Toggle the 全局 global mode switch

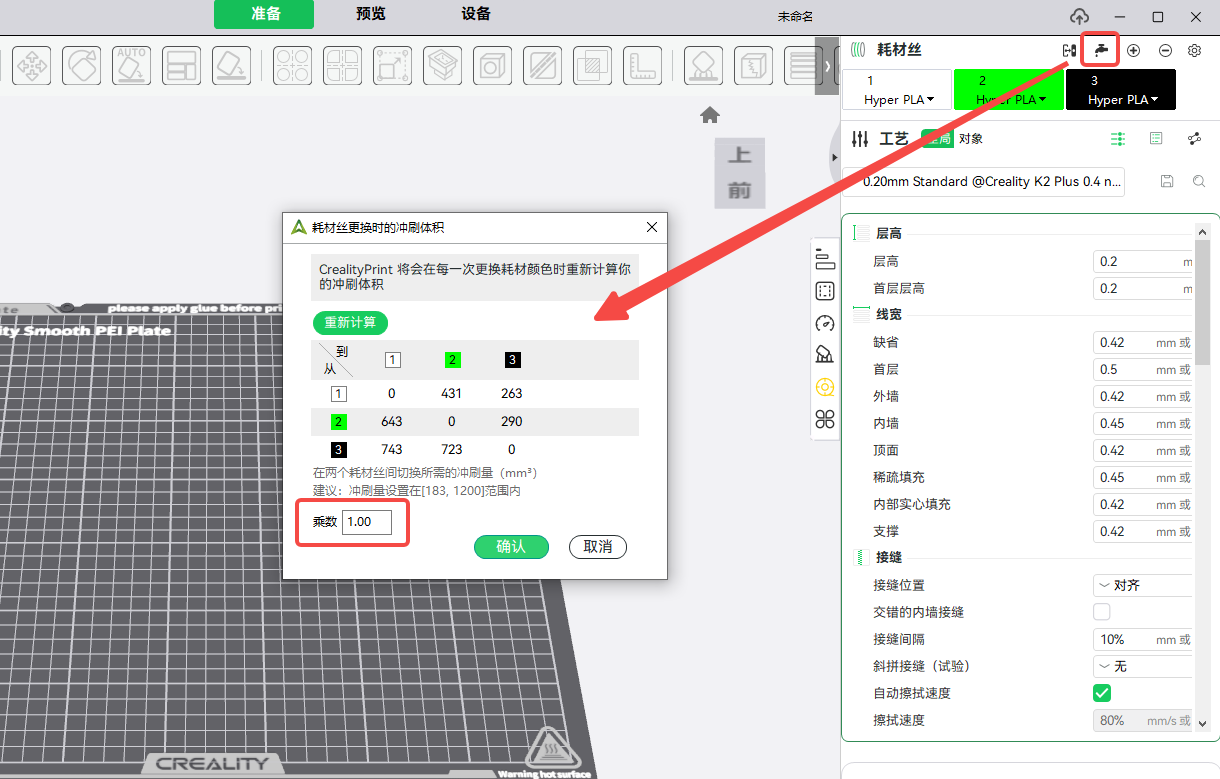(x=936, y=139)
